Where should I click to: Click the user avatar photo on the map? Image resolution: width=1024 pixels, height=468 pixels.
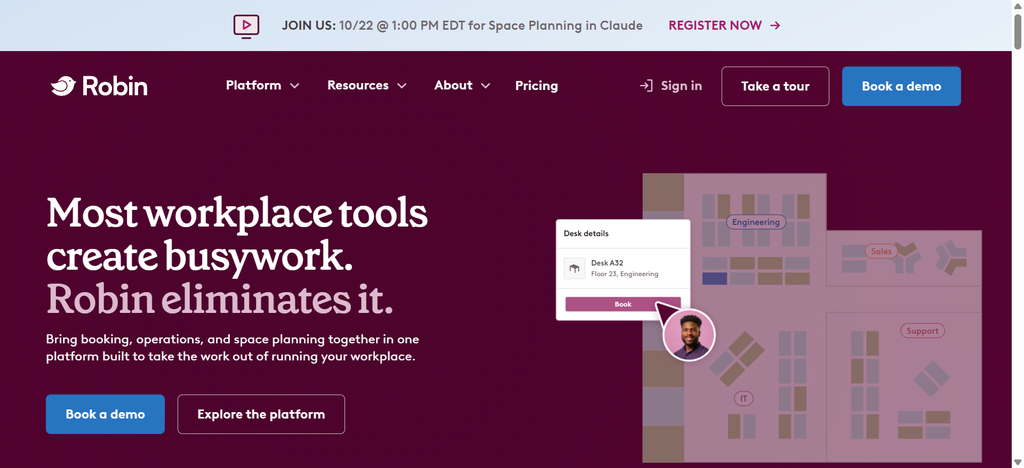[689, 335]
